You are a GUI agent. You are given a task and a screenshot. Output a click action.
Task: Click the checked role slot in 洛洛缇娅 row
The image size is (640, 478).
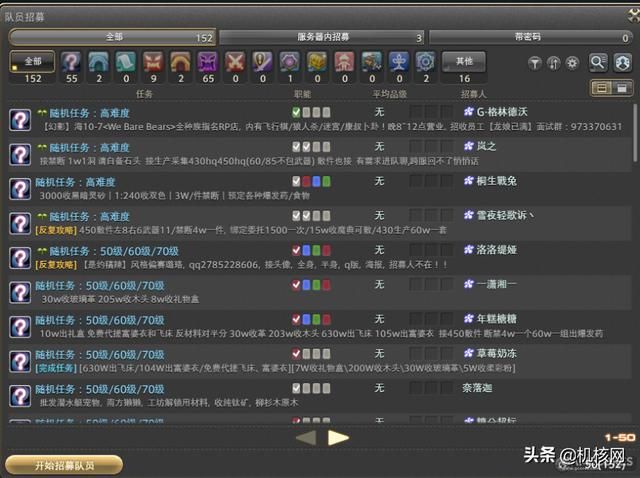pyautogui.click(x=296, y=250)
